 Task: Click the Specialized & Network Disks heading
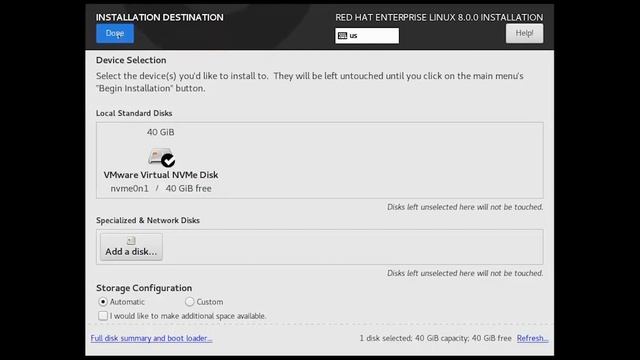tap(148, 220)
